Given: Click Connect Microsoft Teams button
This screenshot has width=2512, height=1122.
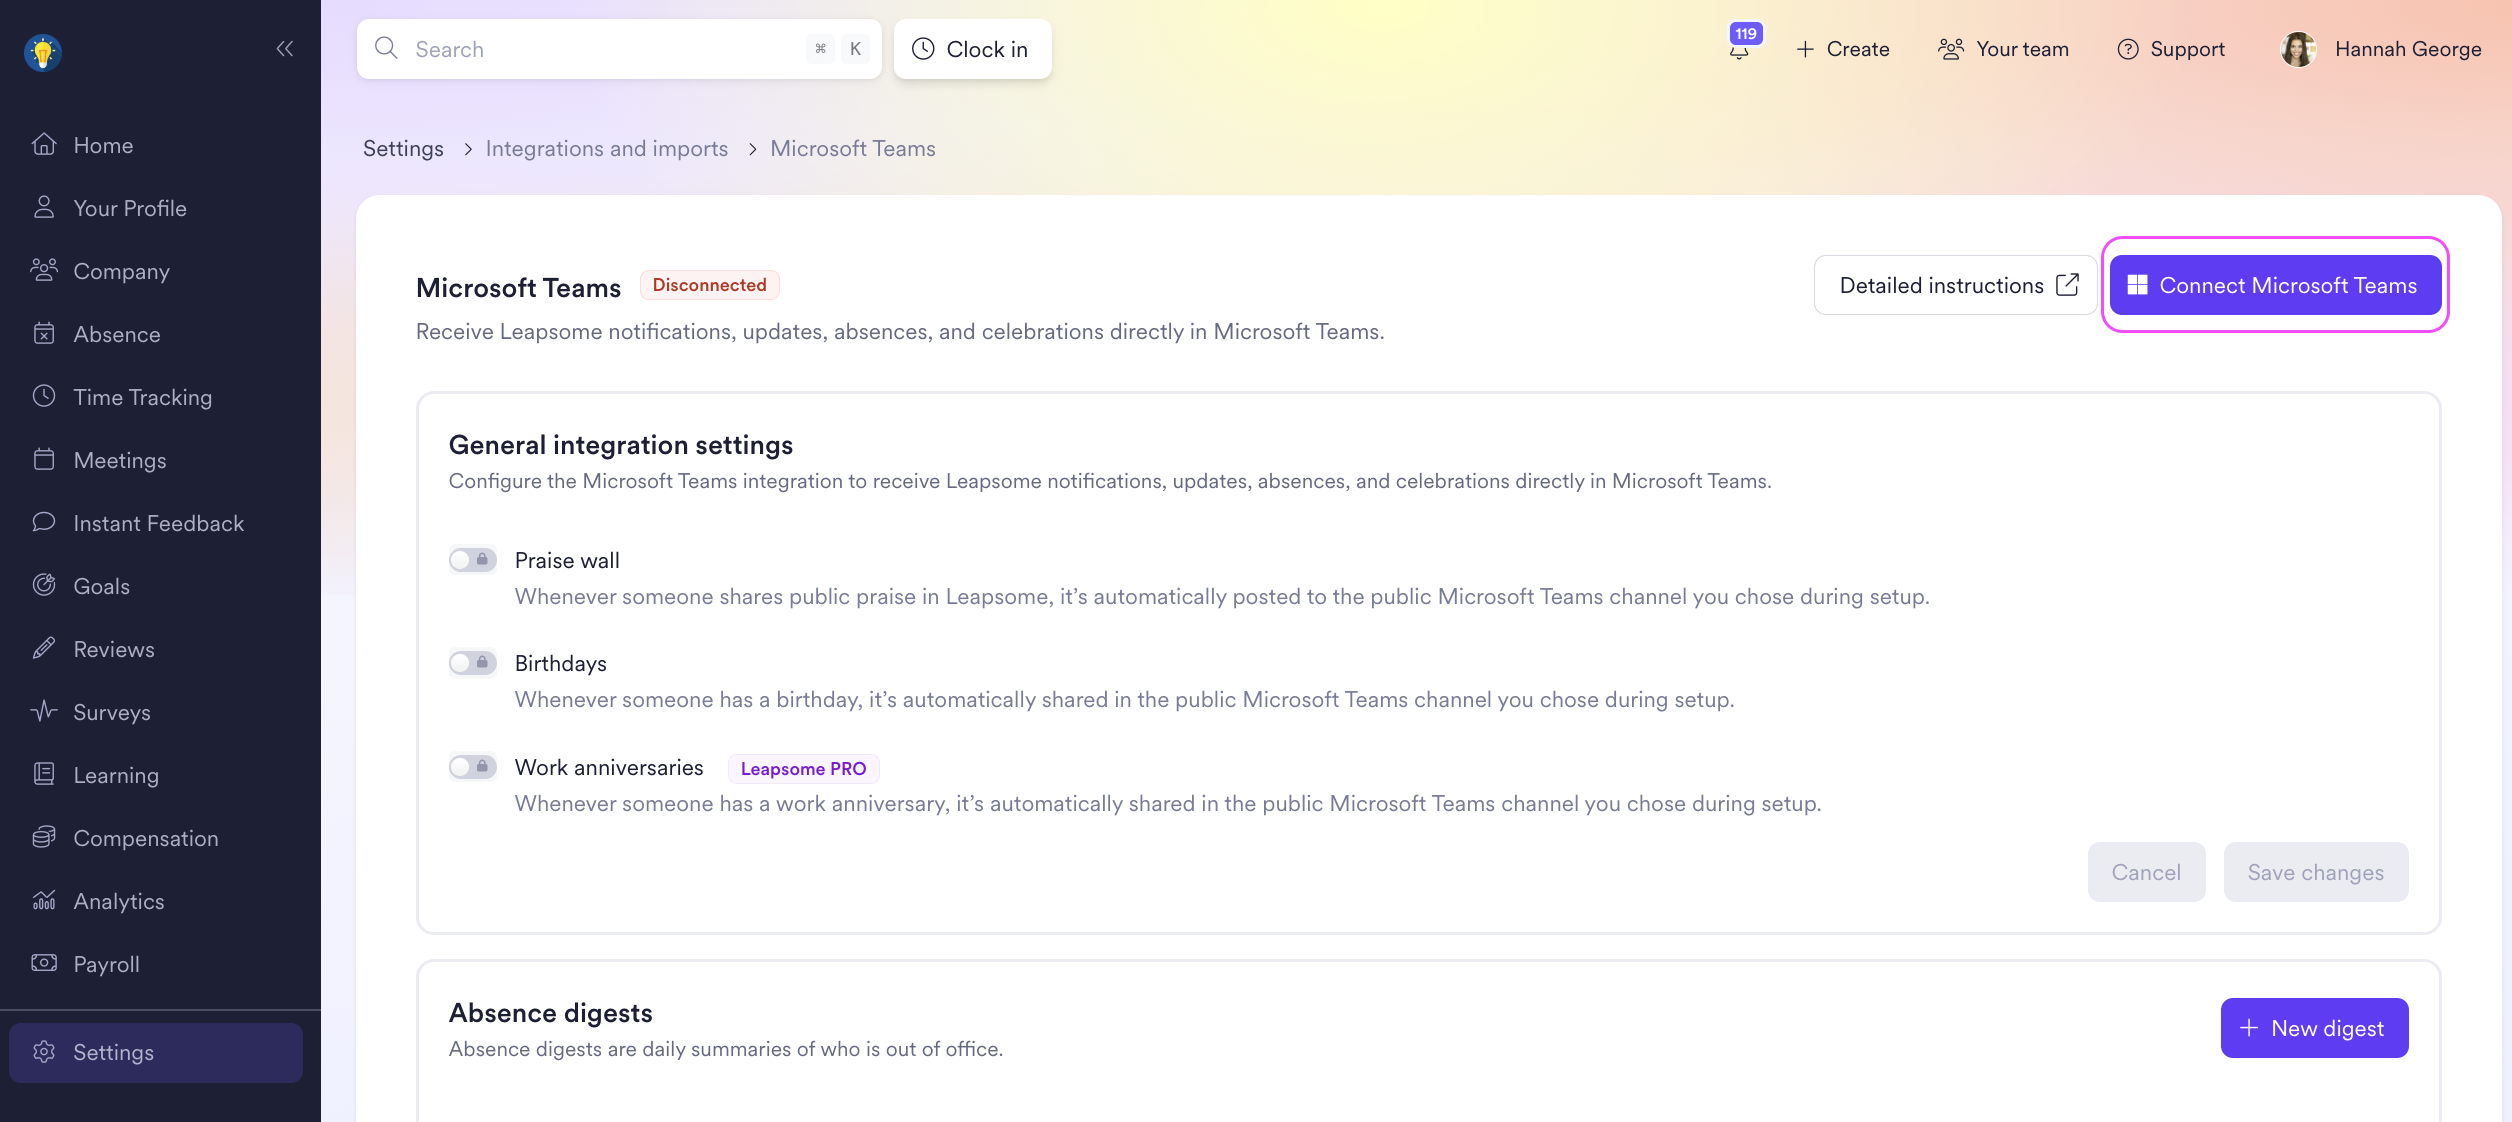Looking at the screenshot, I should 2275,285.
